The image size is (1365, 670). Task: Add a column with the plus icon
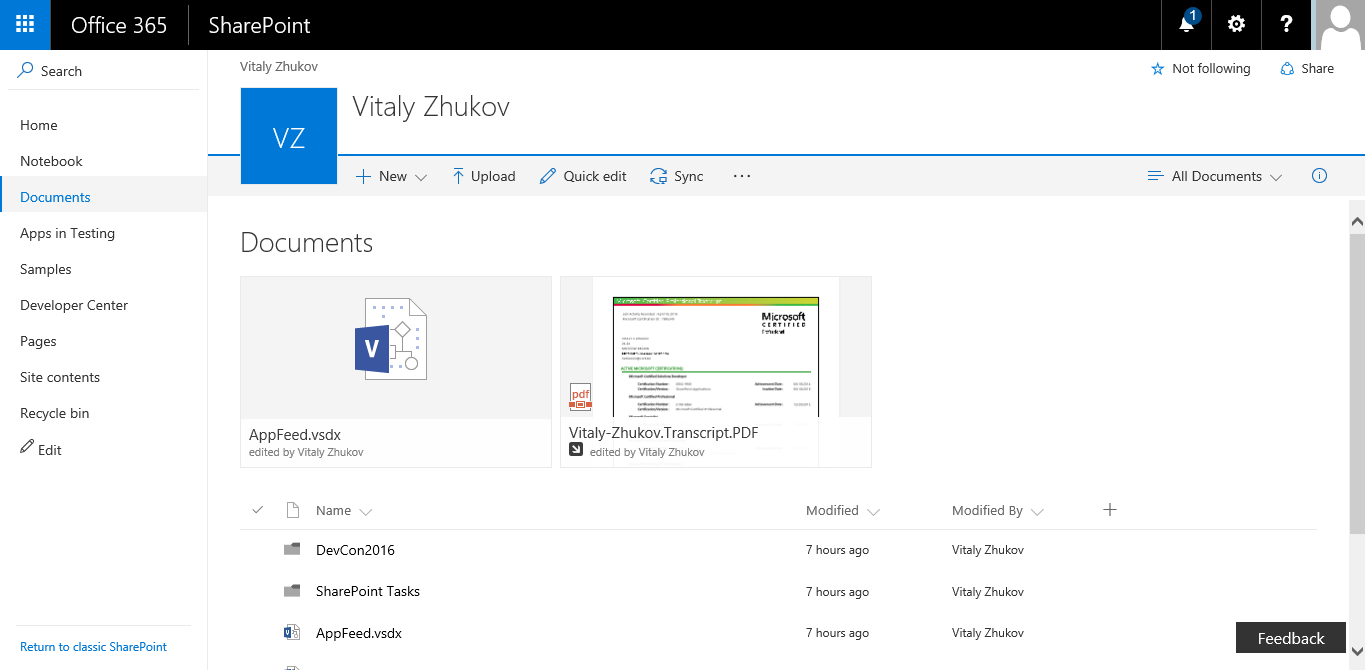tap(1109, 510)
